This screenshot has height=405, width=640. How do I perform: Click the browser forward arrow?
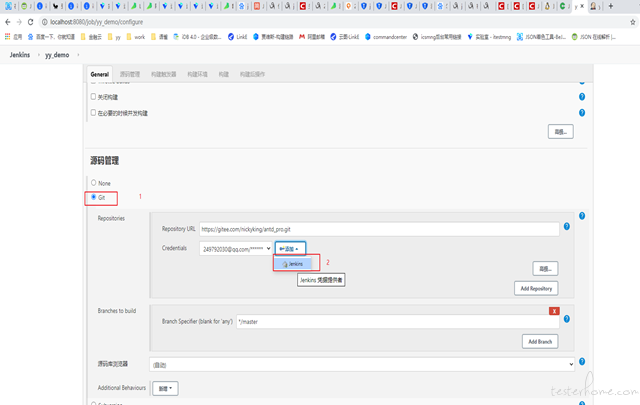19,22
